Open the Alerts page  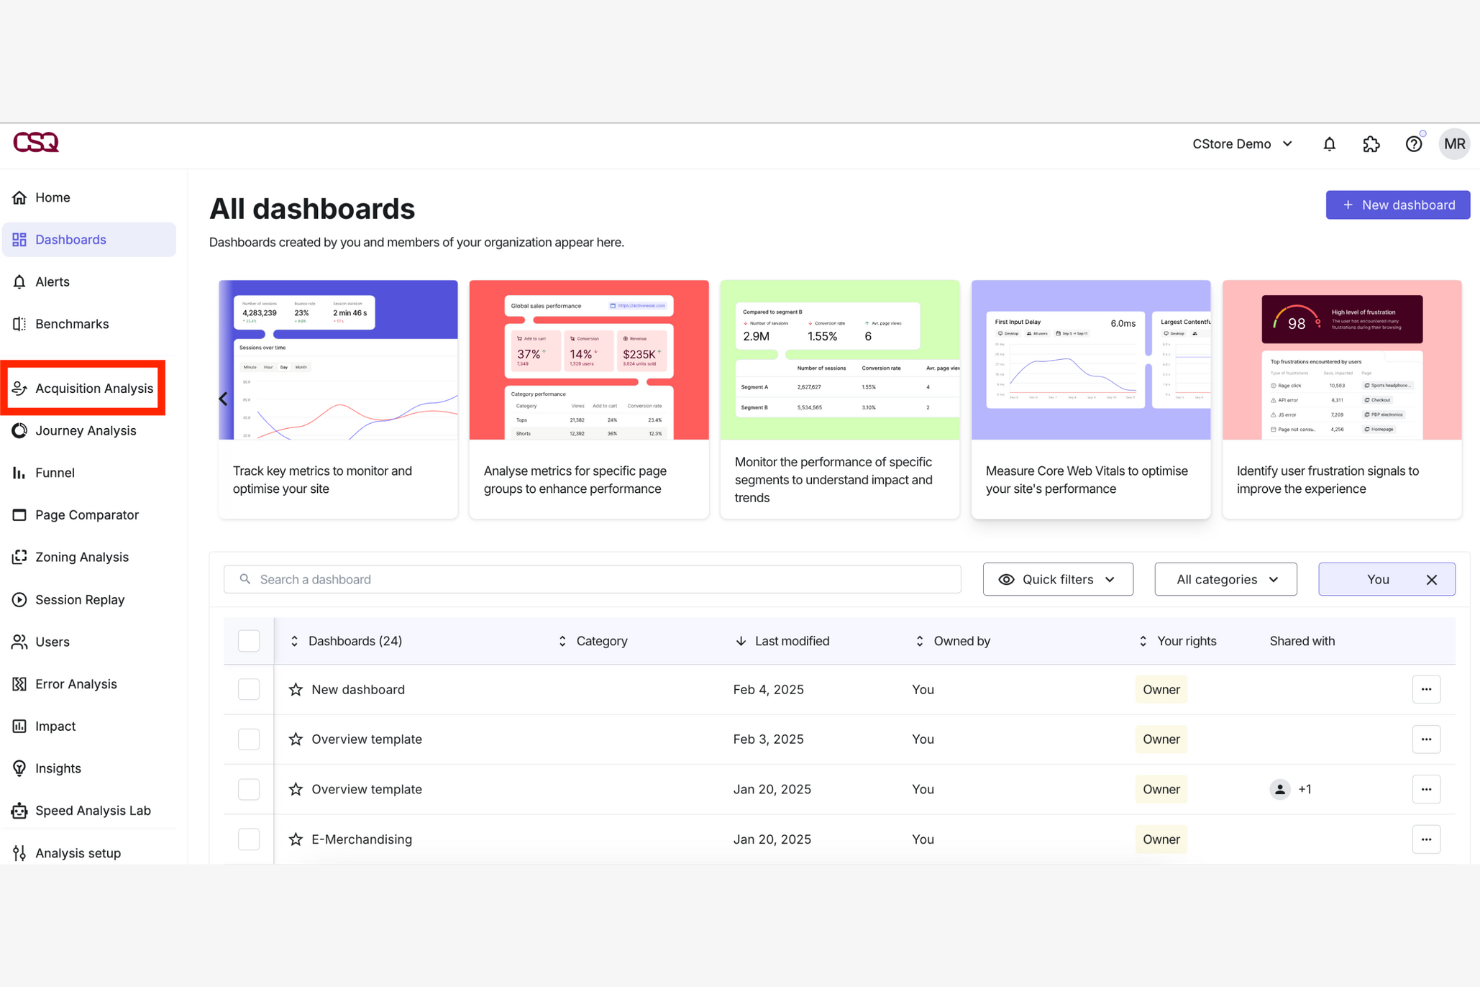[x=51, y=281]
